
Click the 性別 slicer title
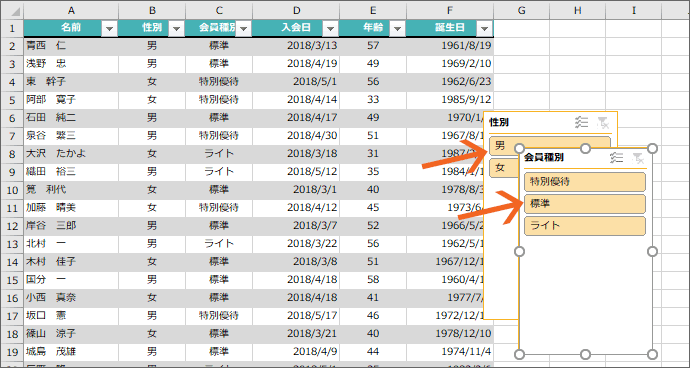coord(499,122)
